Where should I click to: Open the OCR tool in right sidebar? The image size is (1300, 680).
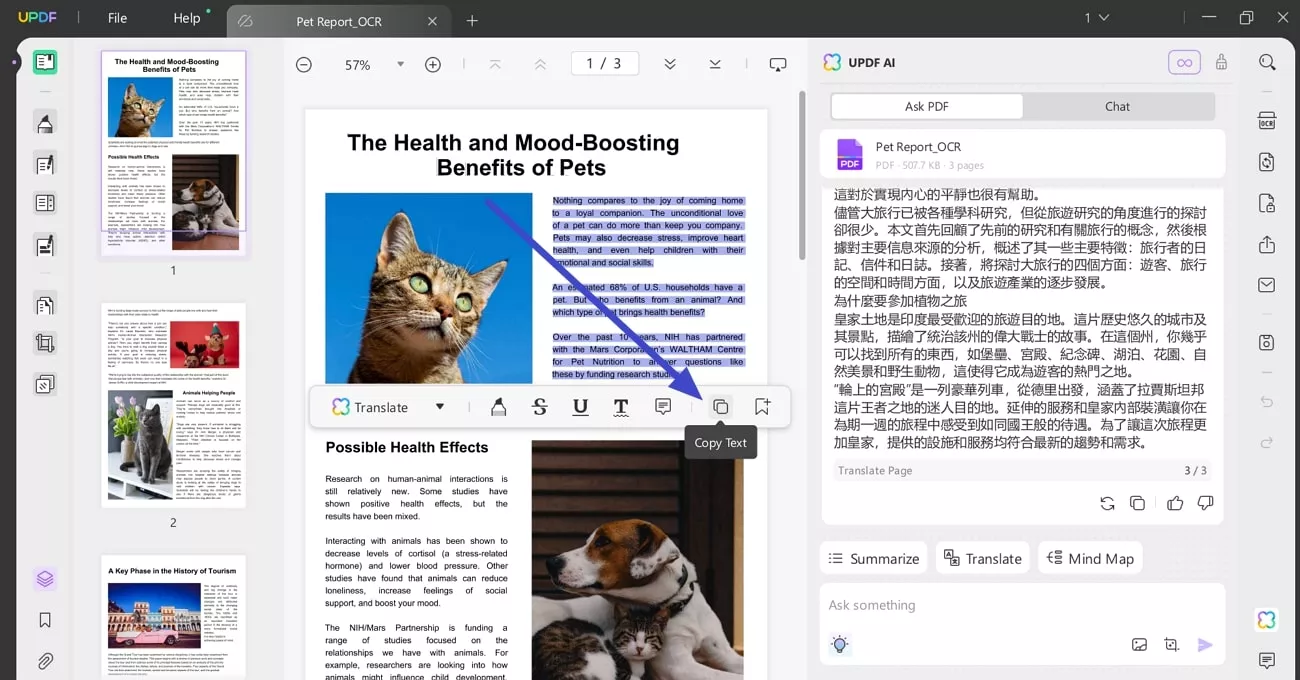tap(1267, 121)
